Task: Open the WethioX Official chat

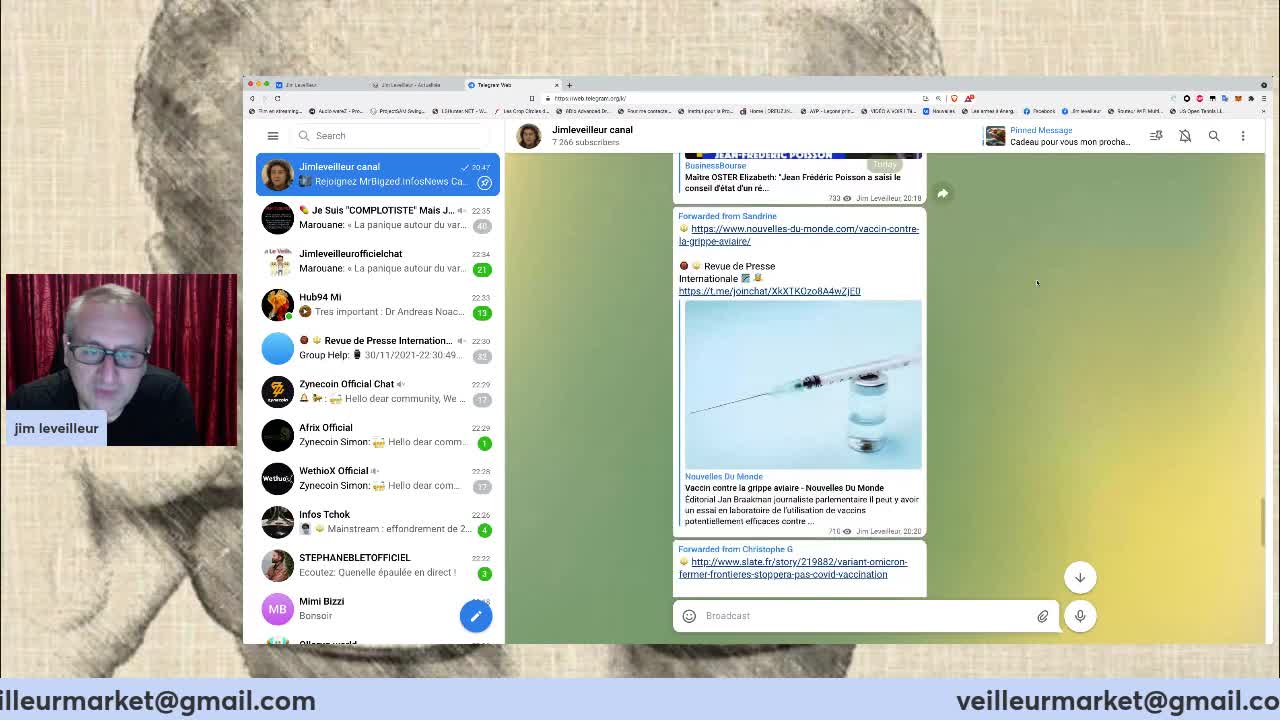Action: click(378, 478)
